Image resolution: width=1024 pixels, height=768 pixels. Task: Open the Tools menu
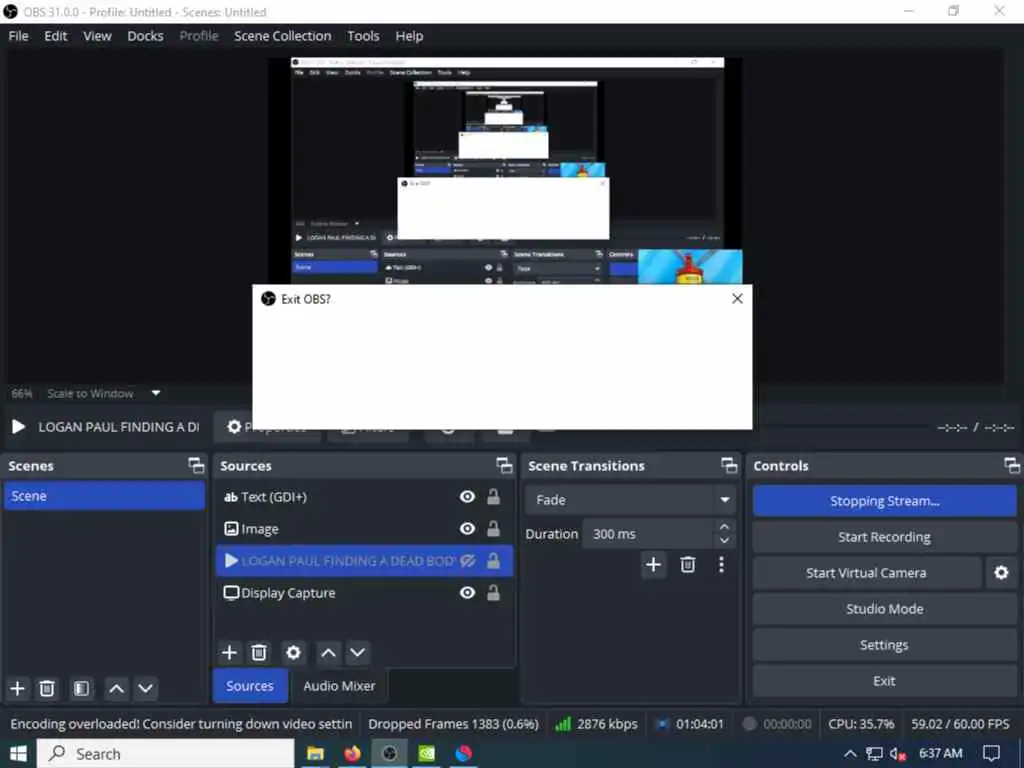(363, 36)
